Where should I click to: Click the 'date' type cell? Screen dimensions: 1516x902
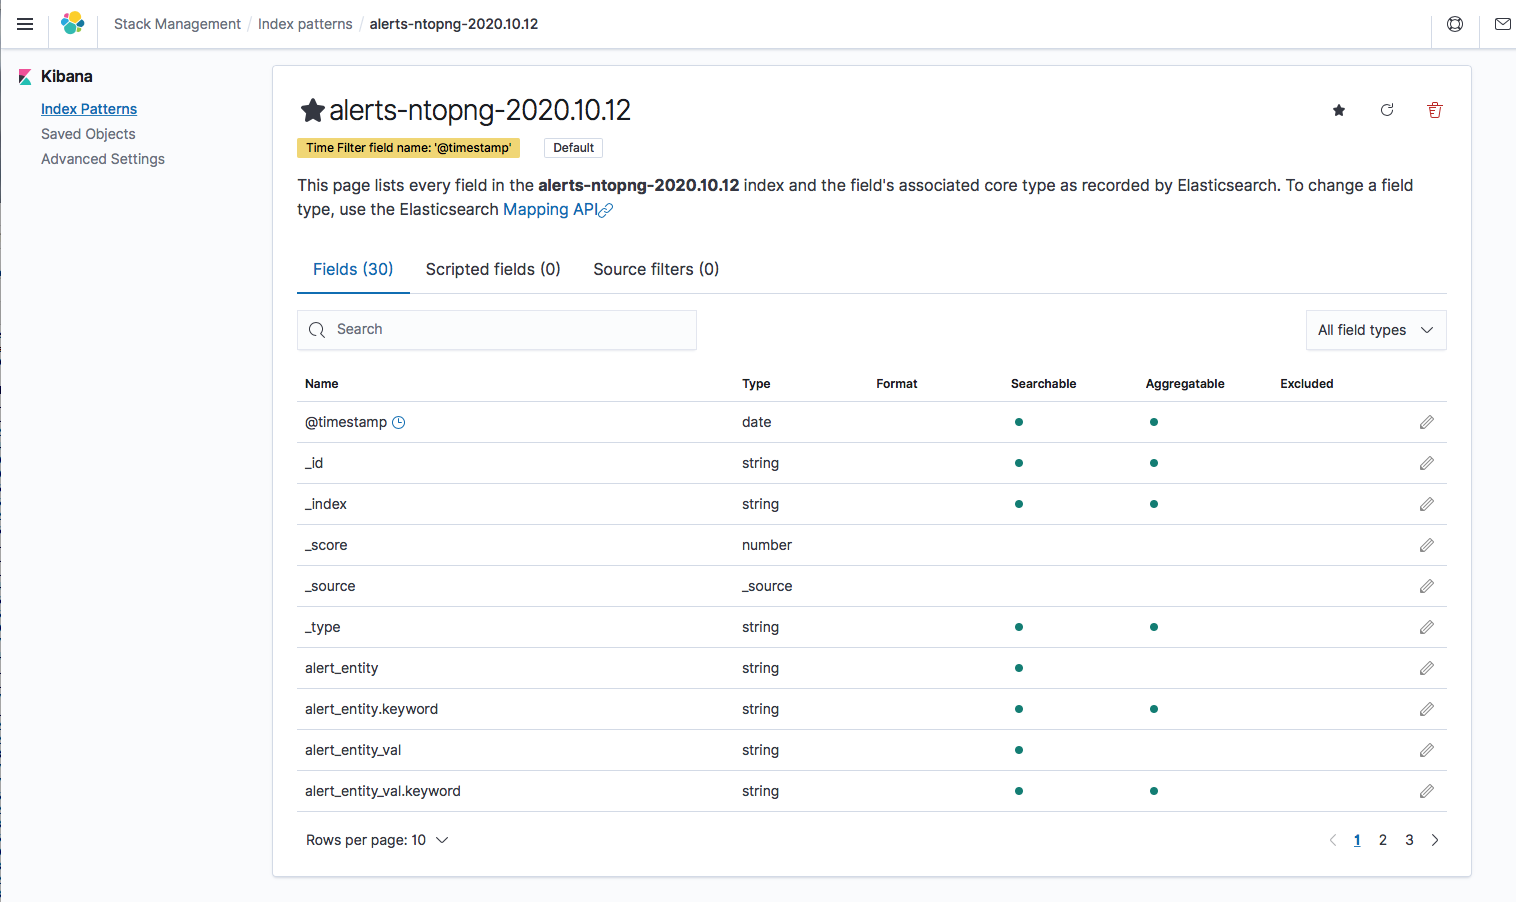coord(757,422)
